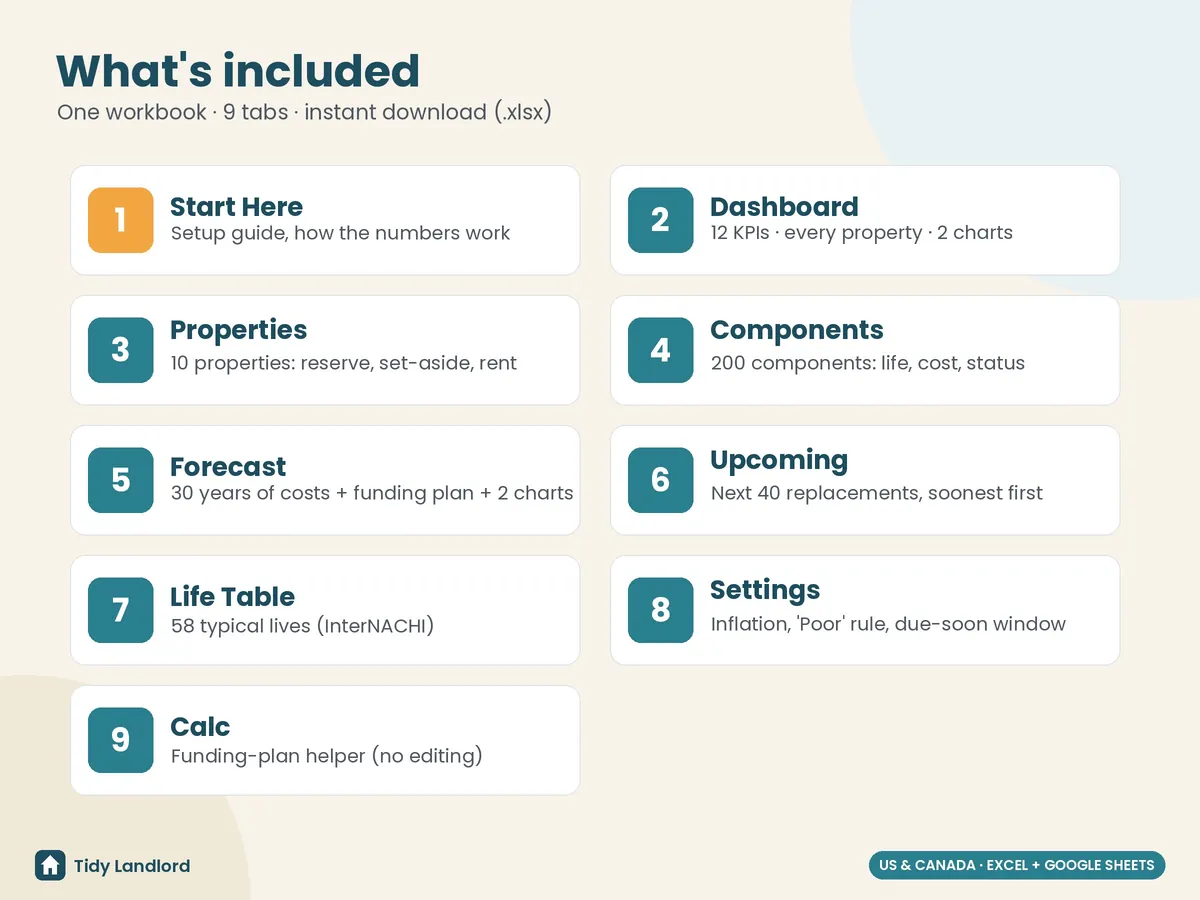Open the Settings card title
This screenshot has height=900, width=1200.
click(x=765, y=590)
